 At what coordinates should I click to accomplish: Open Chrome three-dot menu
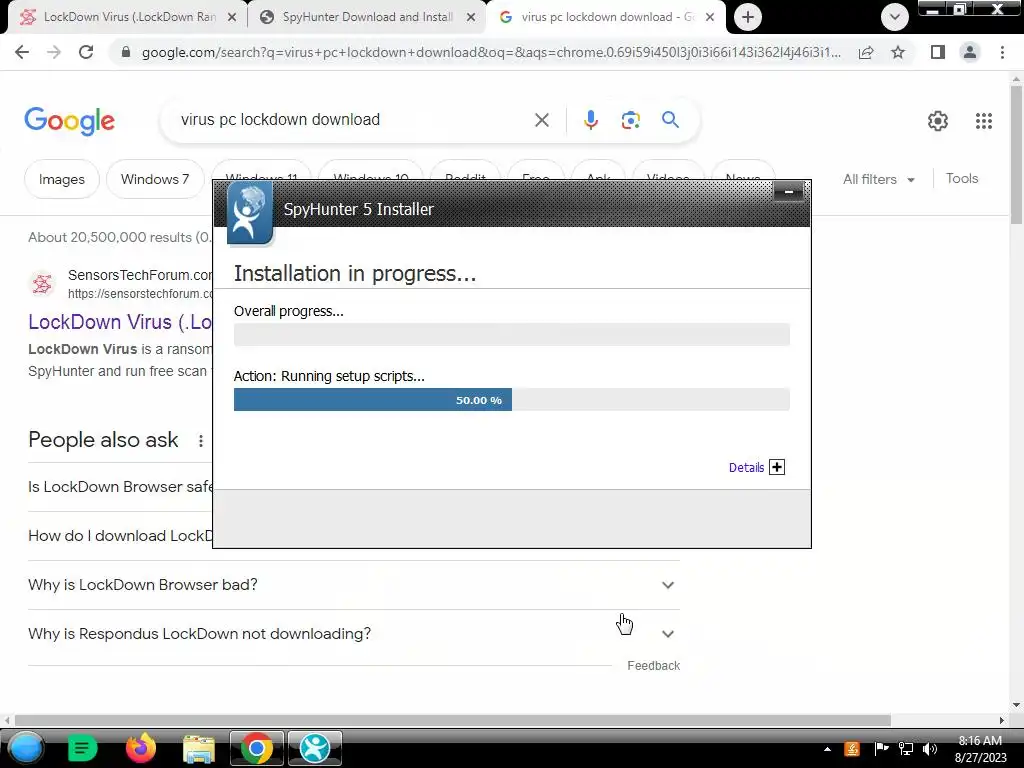click(1002, 52)
